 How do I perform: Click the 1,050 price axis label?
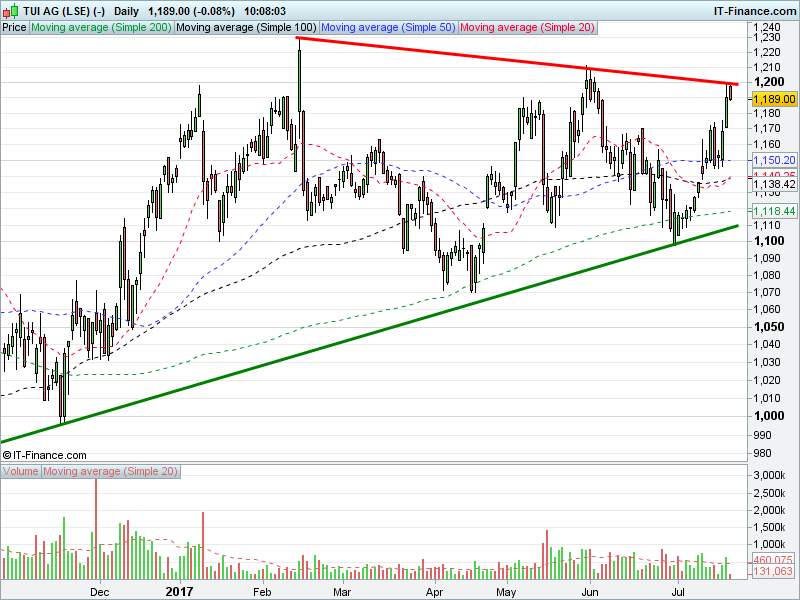(x=769, y=327)
